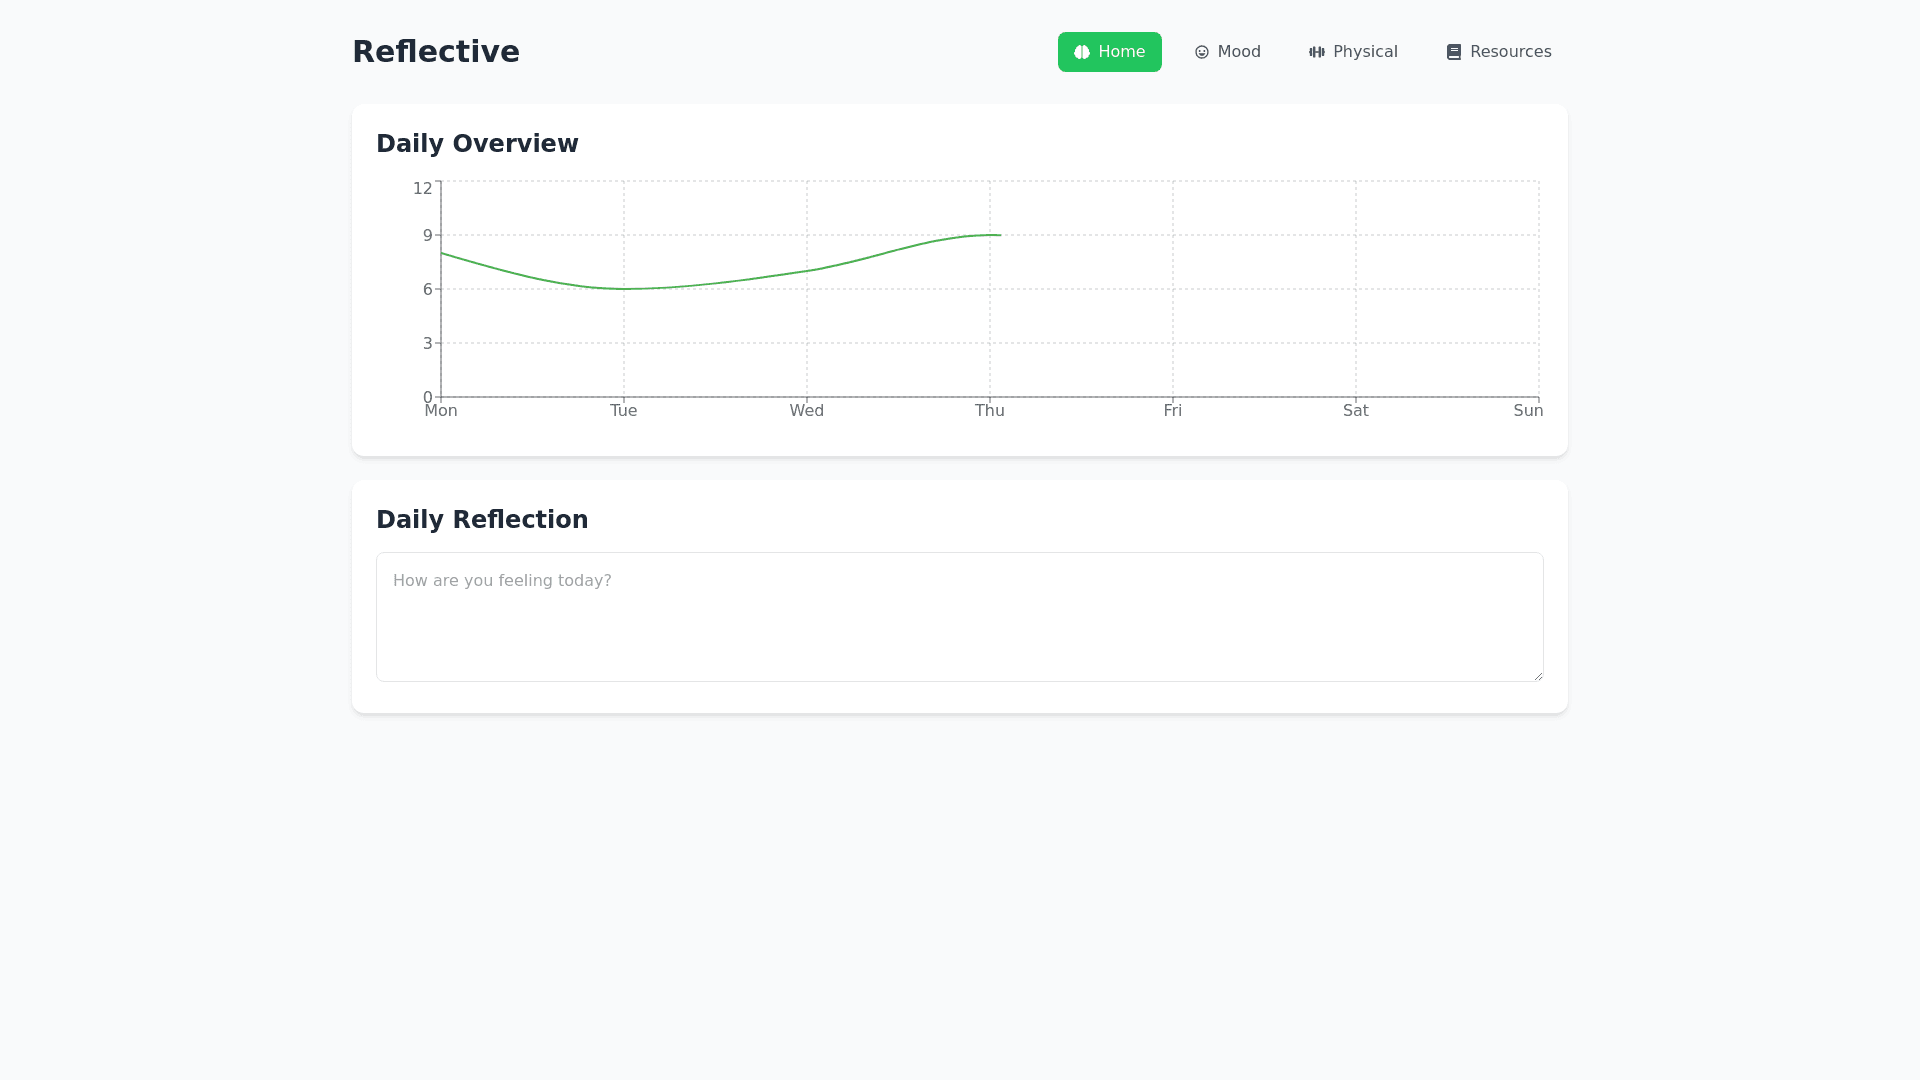Click the Reflective app title
This screenshot has width=1920, height=1080.
tap(436, 52)
